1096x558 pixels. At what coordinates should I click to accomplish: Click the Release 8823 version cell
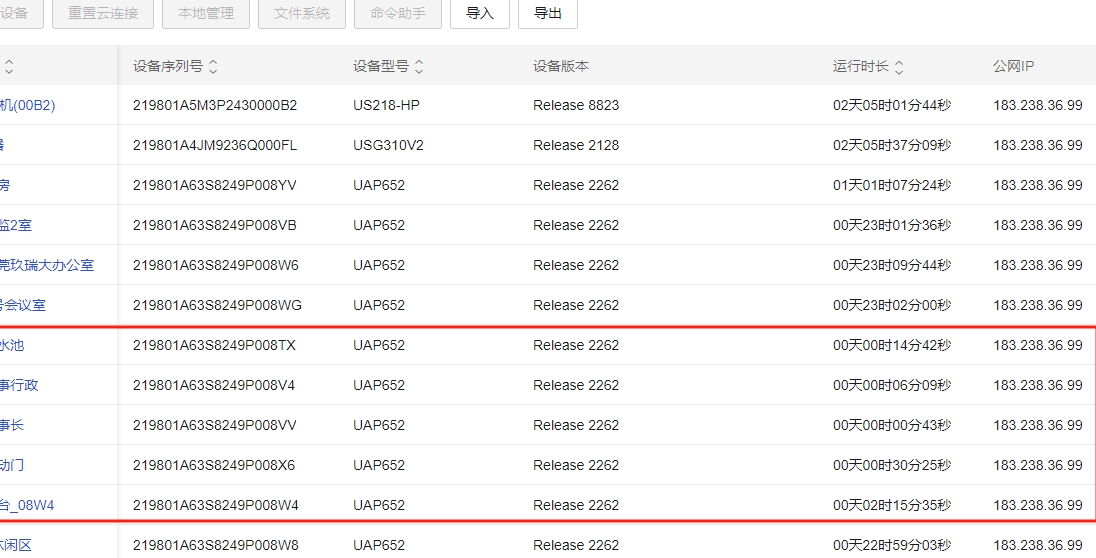(x=576, y=105)
